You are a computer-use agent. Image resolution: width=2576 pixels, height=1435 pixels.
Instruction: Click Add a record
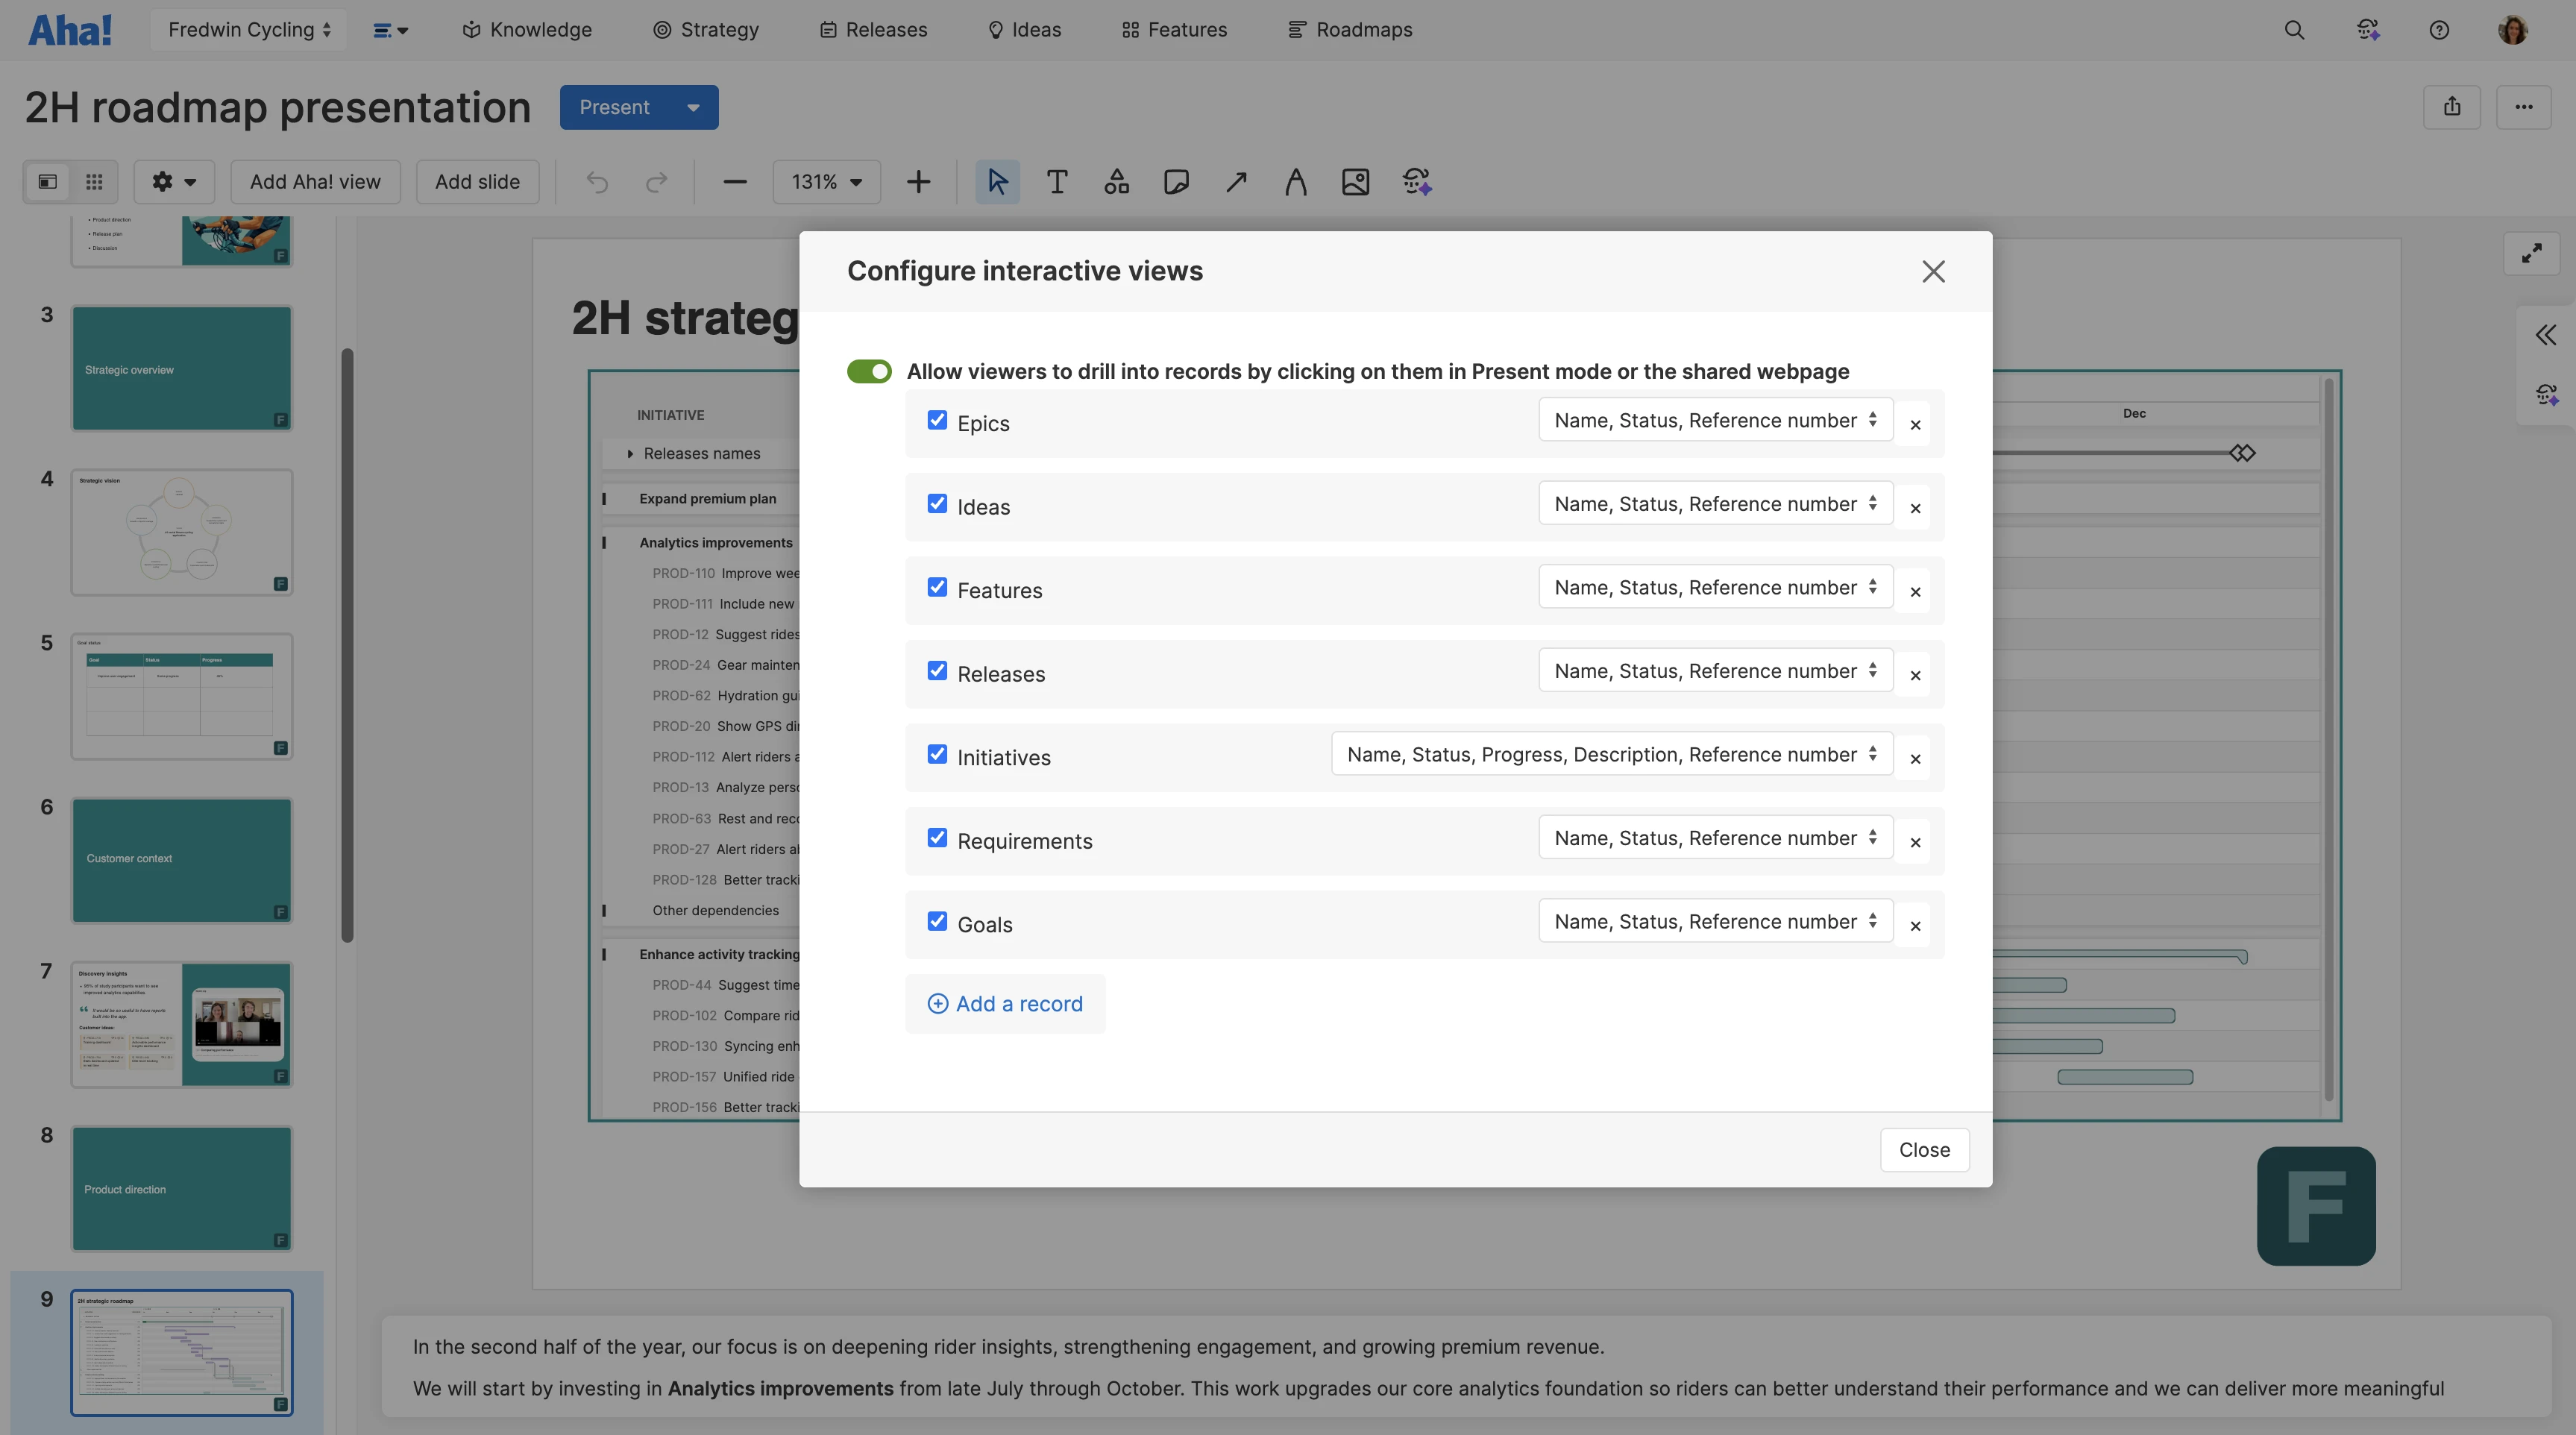pos(1005,1004)
